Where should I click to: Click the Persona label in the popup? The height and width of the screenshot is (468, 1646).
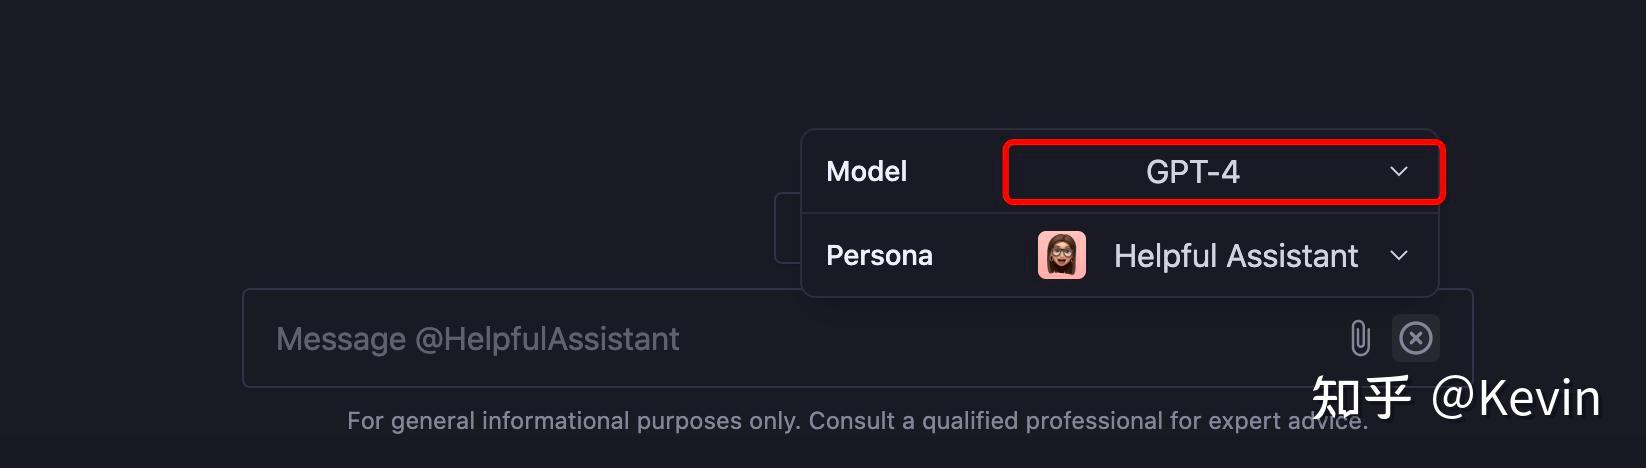(x=879, y=256)
